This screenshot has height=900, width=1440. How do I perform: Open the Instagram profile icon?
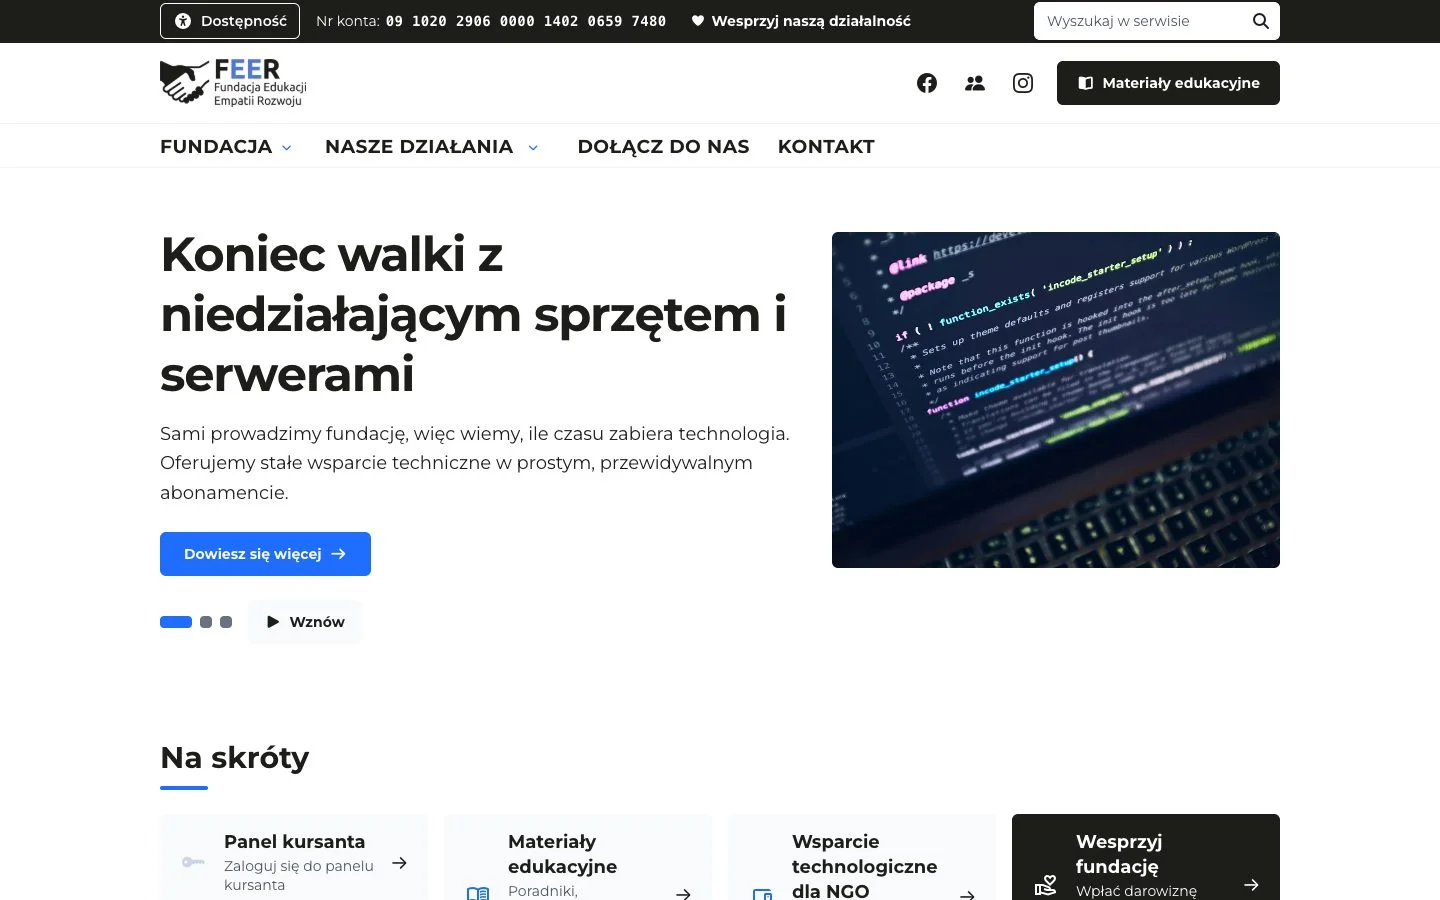click(x=1023, y=83)
